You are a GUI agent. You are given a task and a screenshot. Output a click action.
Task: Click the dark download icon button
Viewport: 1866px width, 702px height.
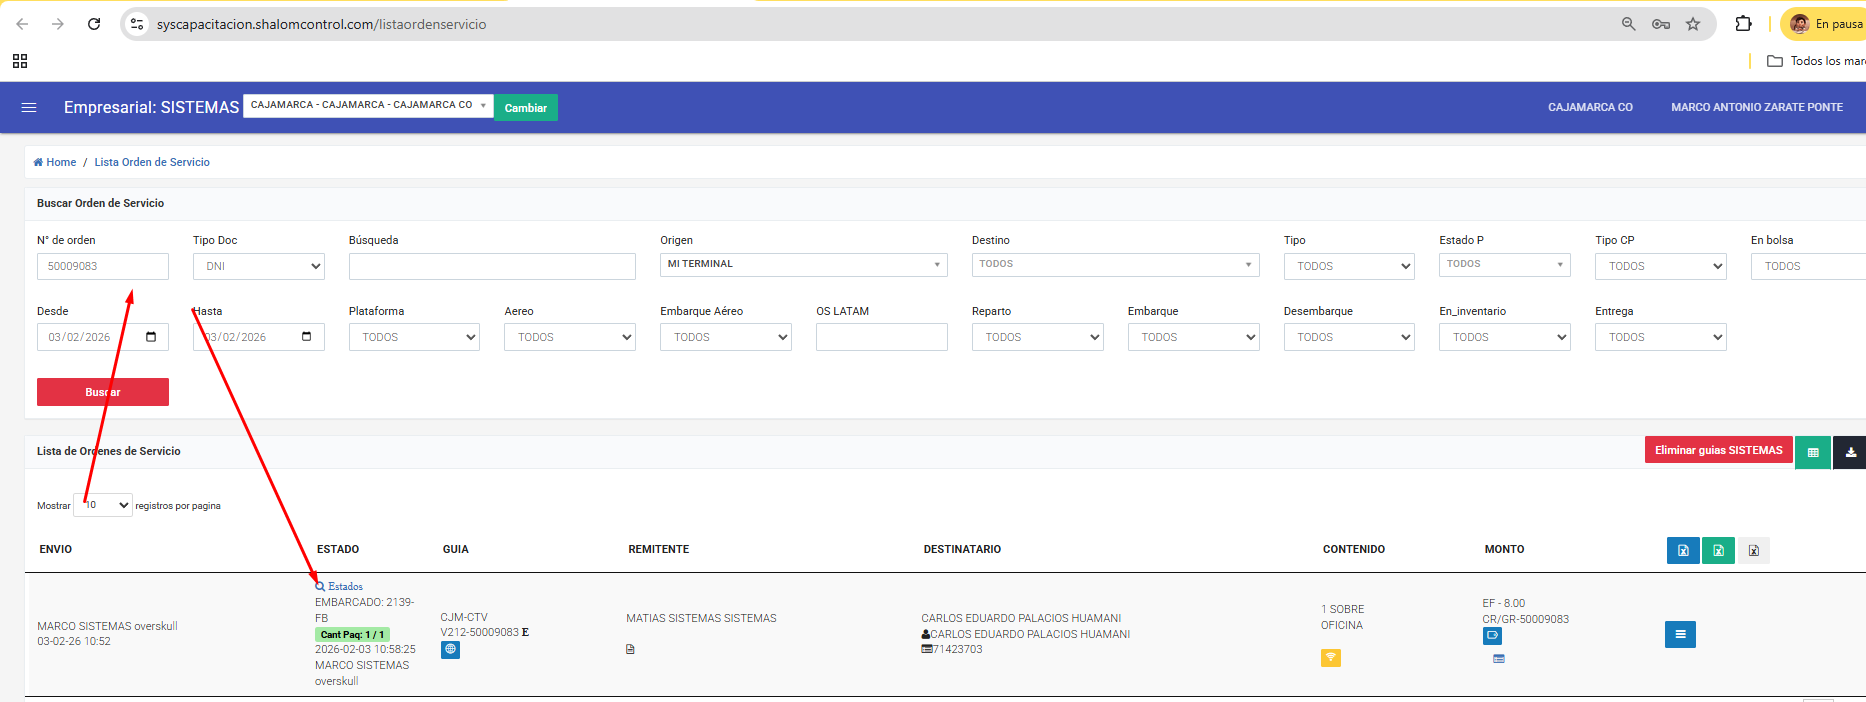[x=1850, y=452]
